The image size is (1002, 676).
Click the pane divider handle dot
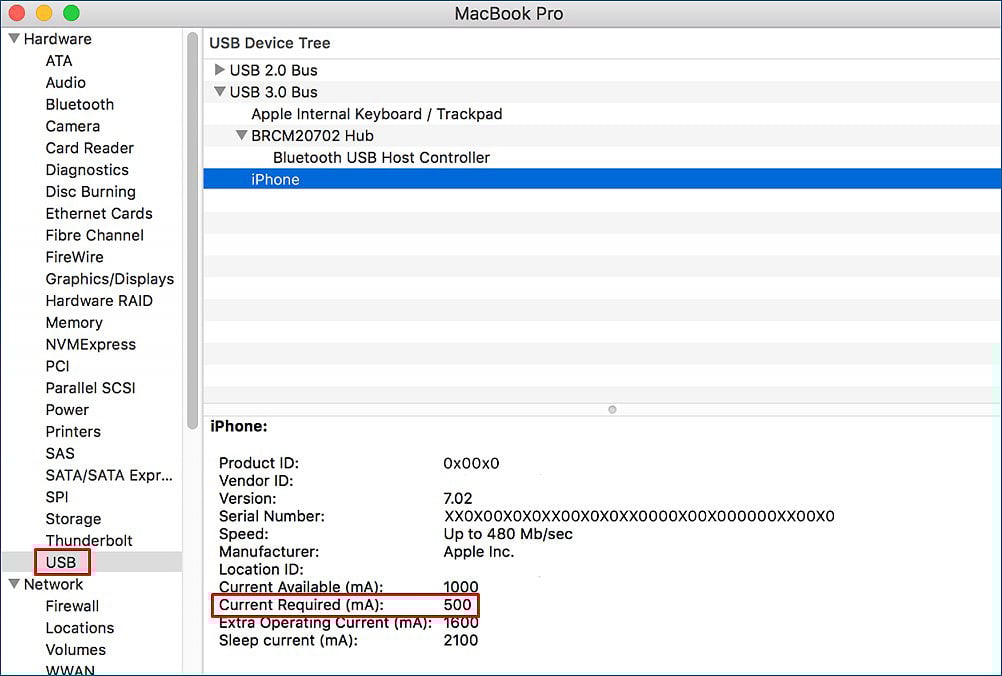612,410
